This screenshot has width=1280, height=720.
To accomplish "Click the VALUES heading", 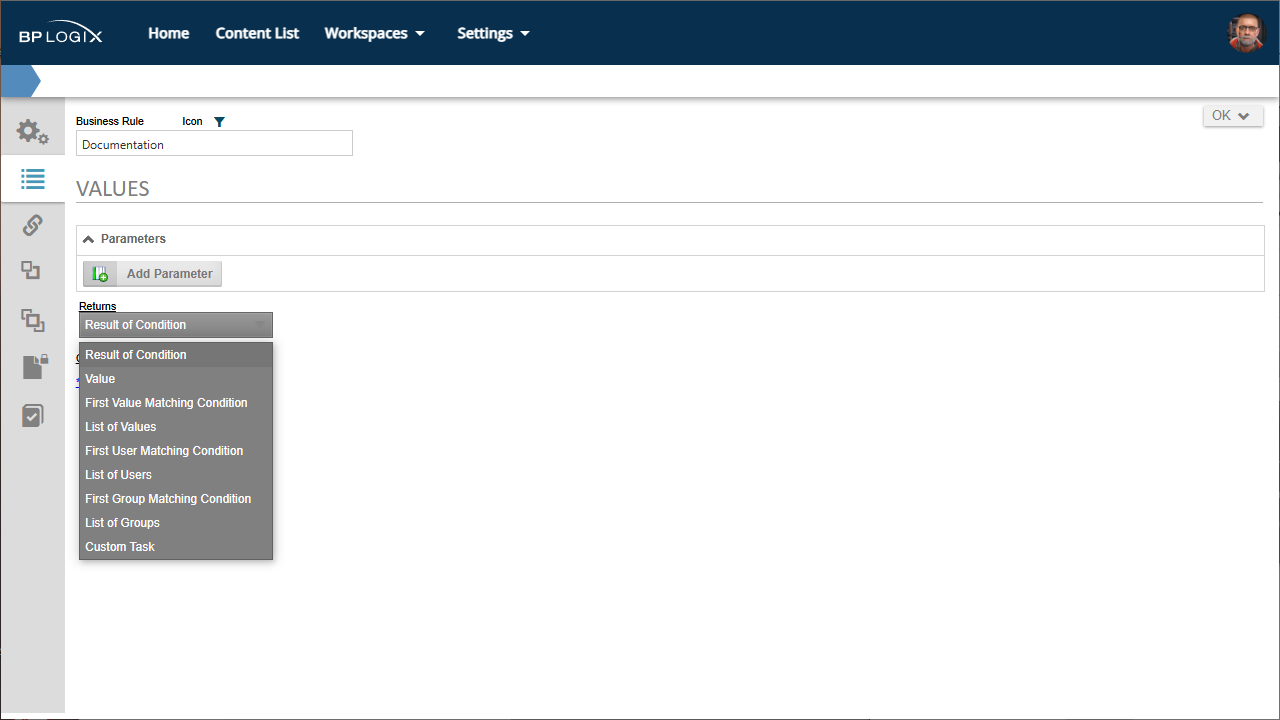I will pyautogui.click(x=113, y=188).
